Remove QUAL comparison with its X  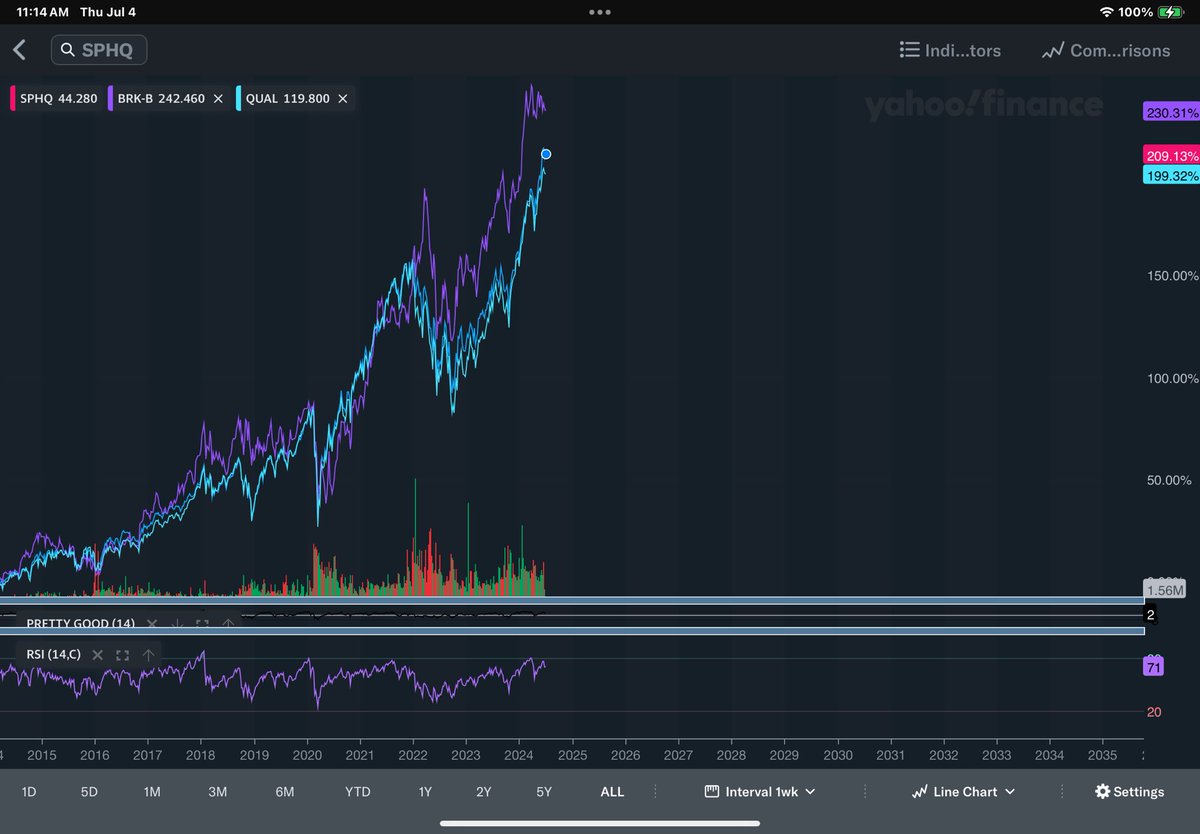coord(343,99)
